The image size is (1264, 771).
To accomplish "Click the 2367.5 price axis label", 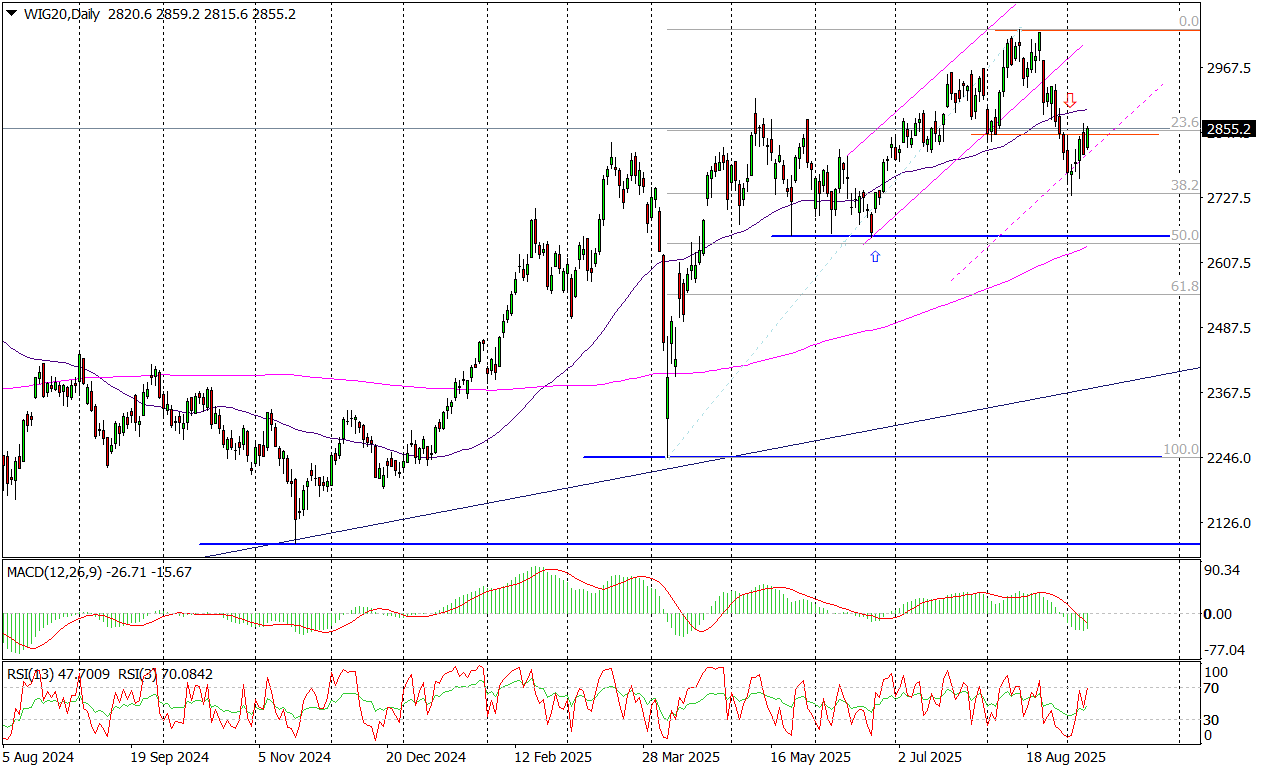I will point(1230,393).
